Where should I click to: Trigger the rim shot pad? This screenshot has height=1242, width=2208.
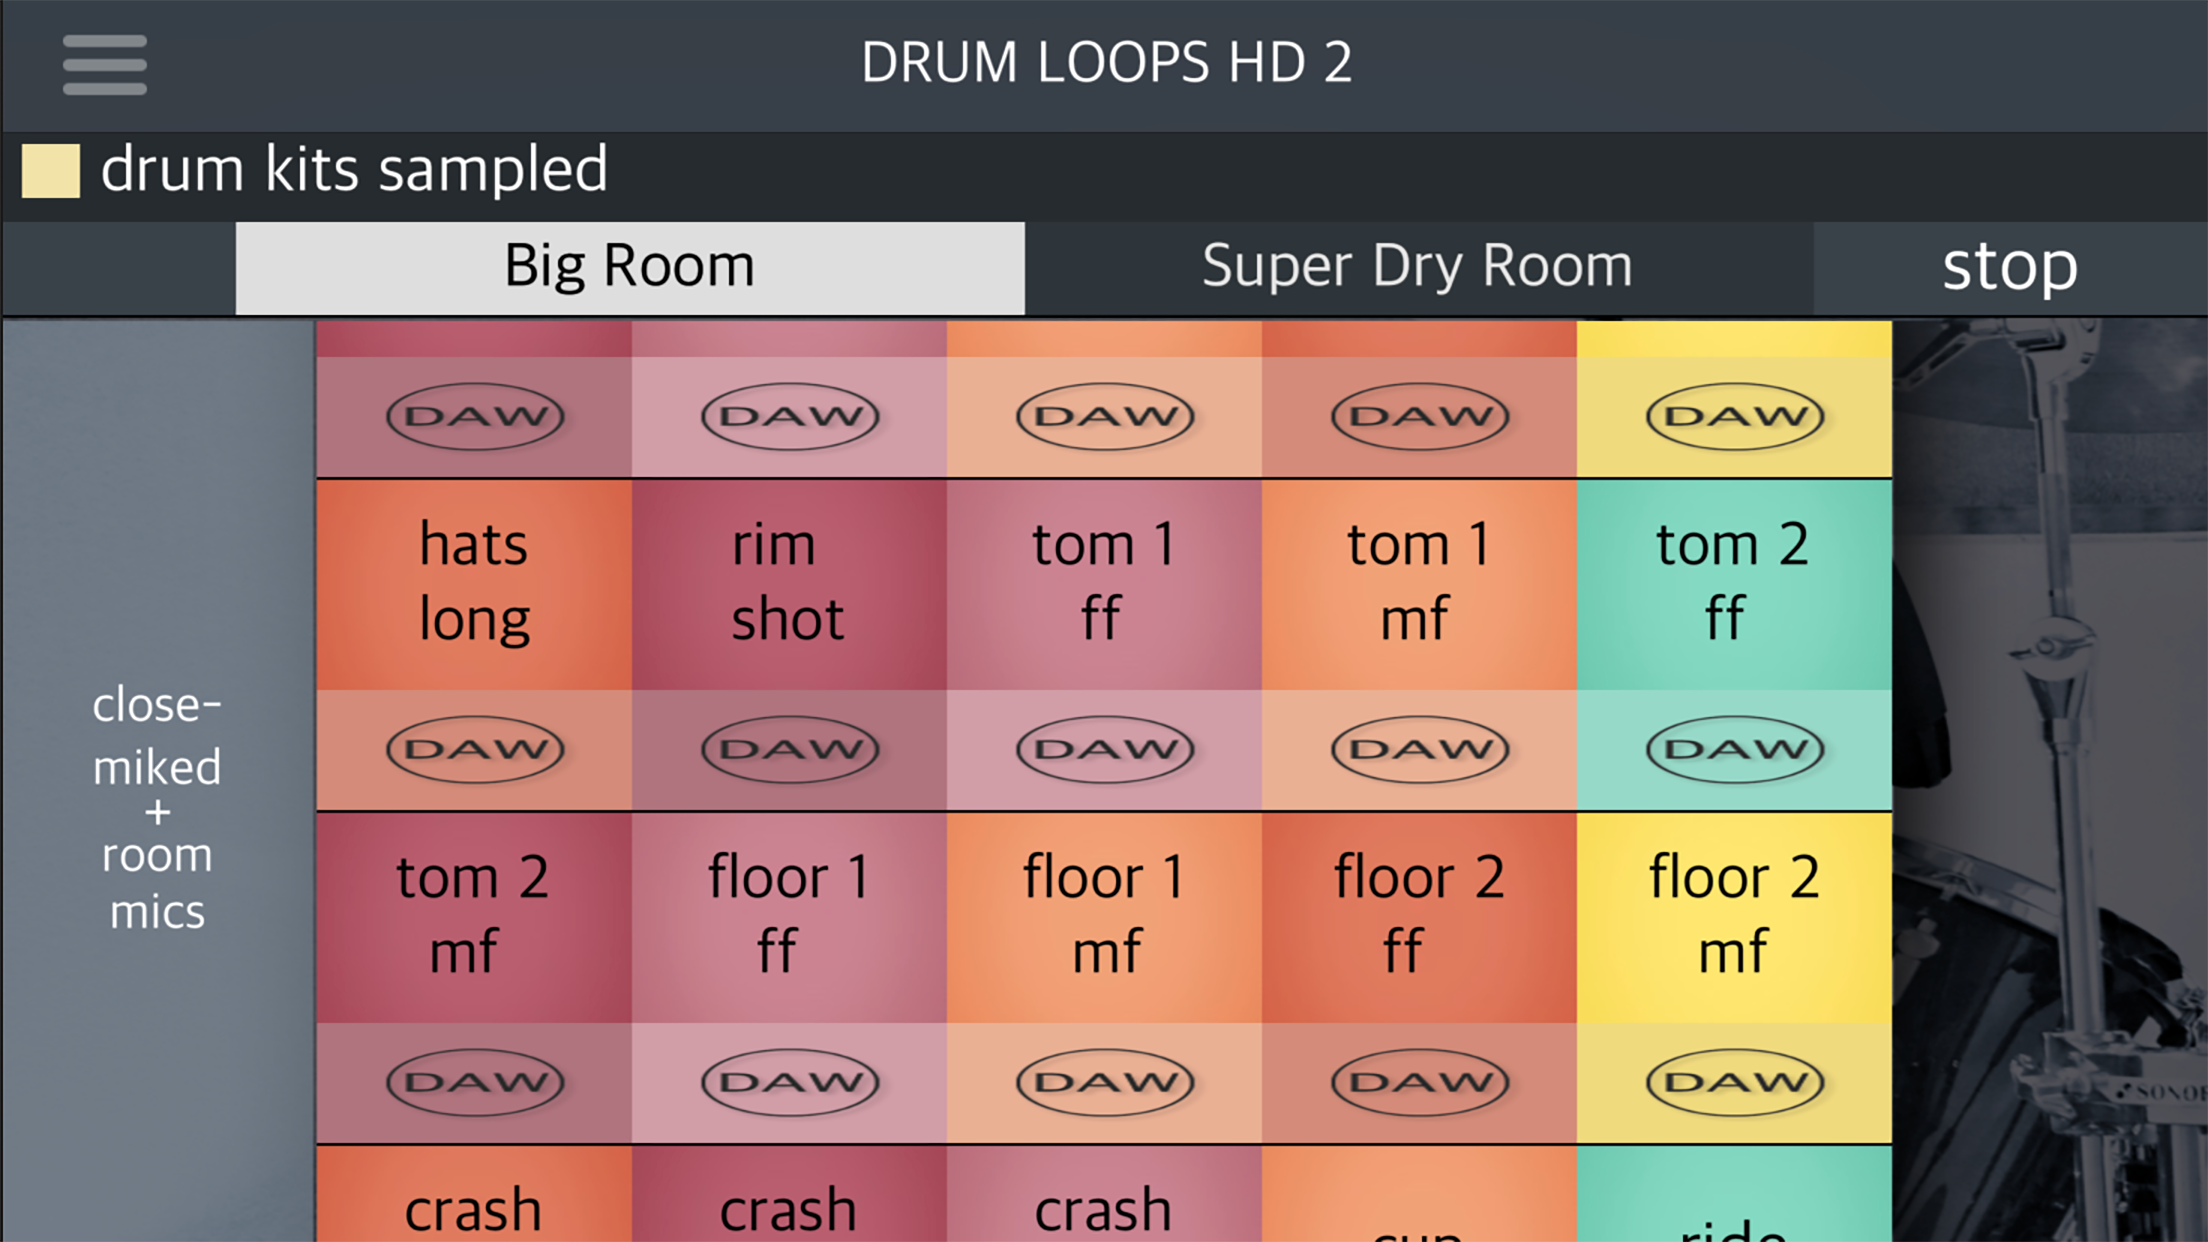[x=789, y=583]
